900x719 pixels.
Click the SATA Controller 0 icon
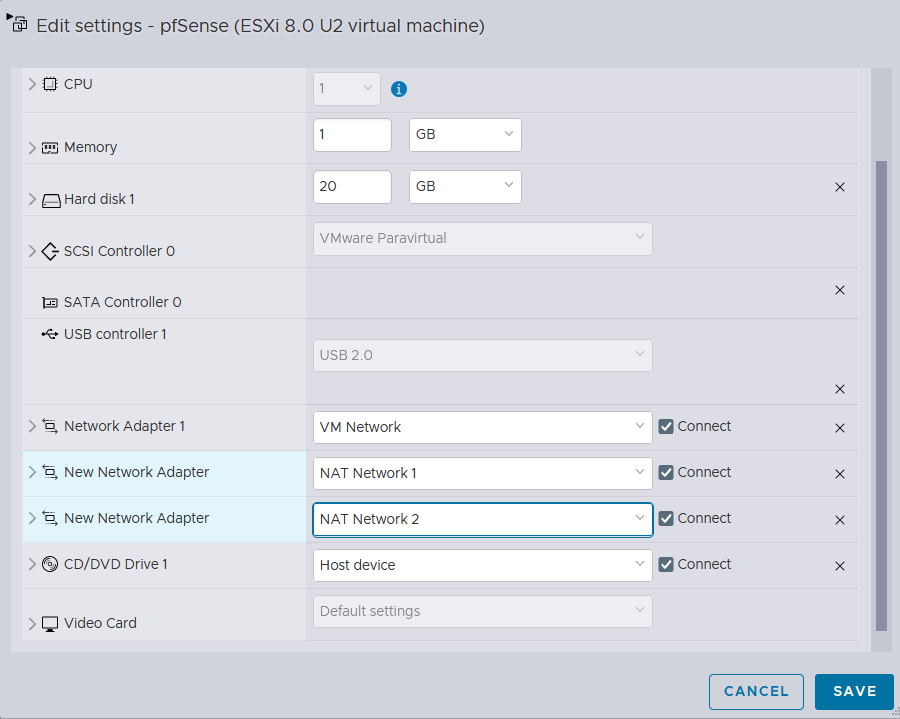50,302
